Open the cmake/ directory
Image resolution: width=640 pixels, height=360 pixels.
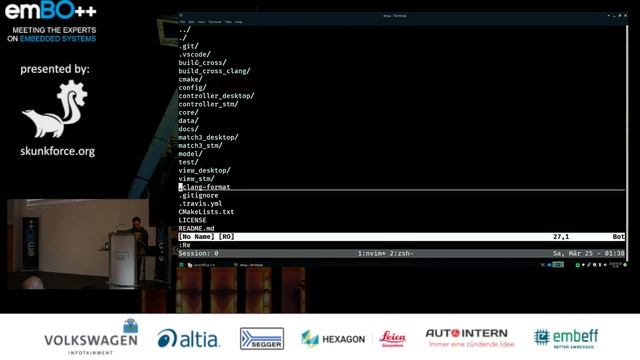pos(191,79)
